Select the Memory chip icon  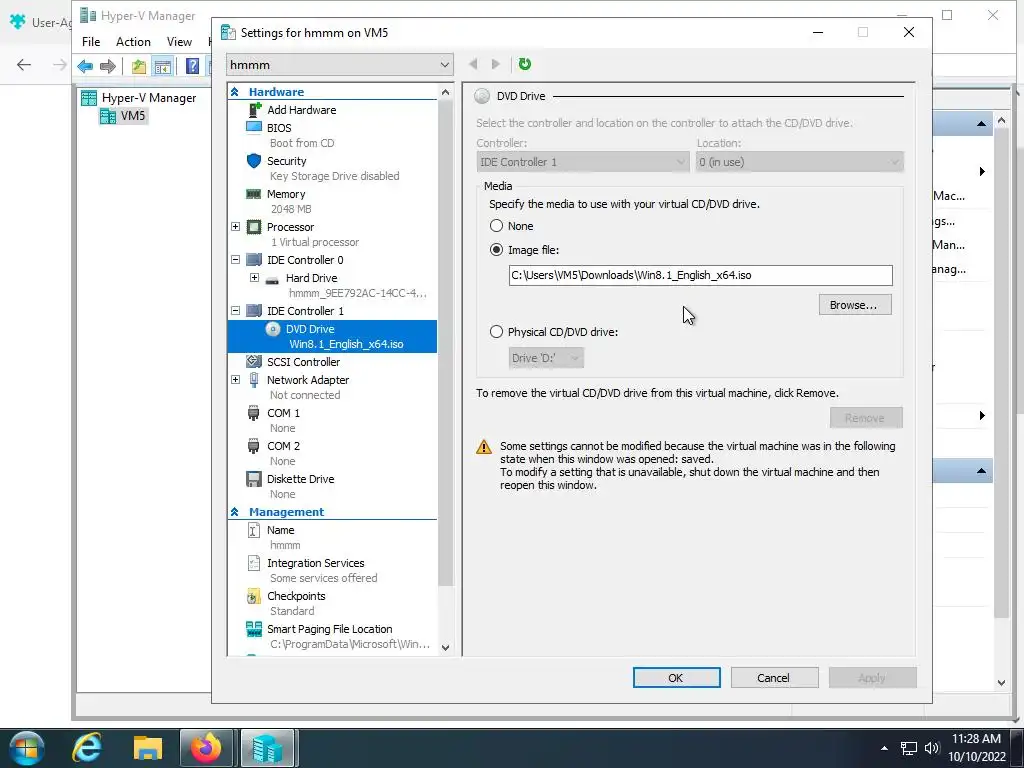coord(253,194)
